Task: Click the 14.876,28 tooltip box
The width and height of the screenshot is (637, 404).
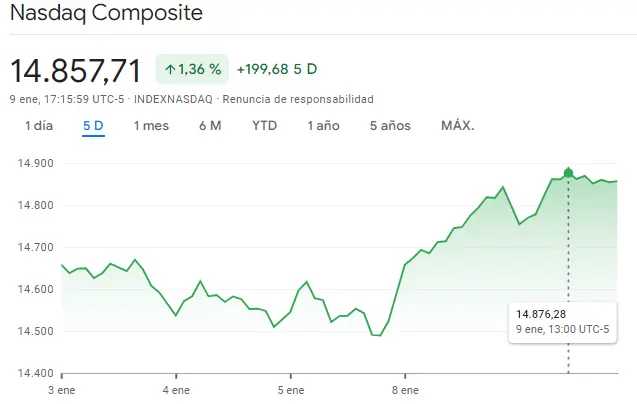Action: (562, 321)
